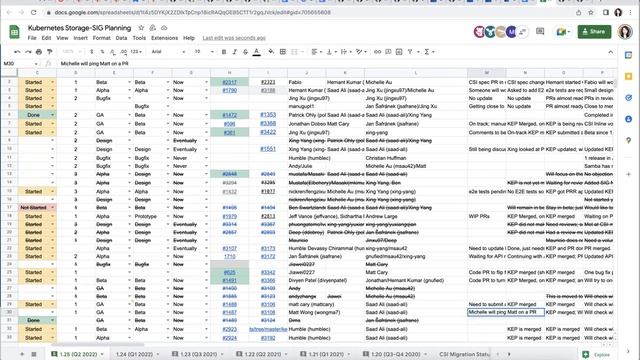This screenshot has height=360, width=640.
Task: Star the Kubernetes Storage-SIG Planning document
Action: [x=141, y=28]
